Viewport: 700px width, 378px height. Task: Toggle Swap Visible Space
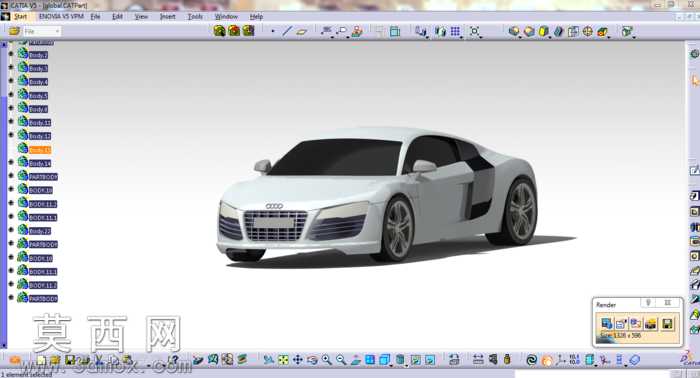(x=430, y=360)
